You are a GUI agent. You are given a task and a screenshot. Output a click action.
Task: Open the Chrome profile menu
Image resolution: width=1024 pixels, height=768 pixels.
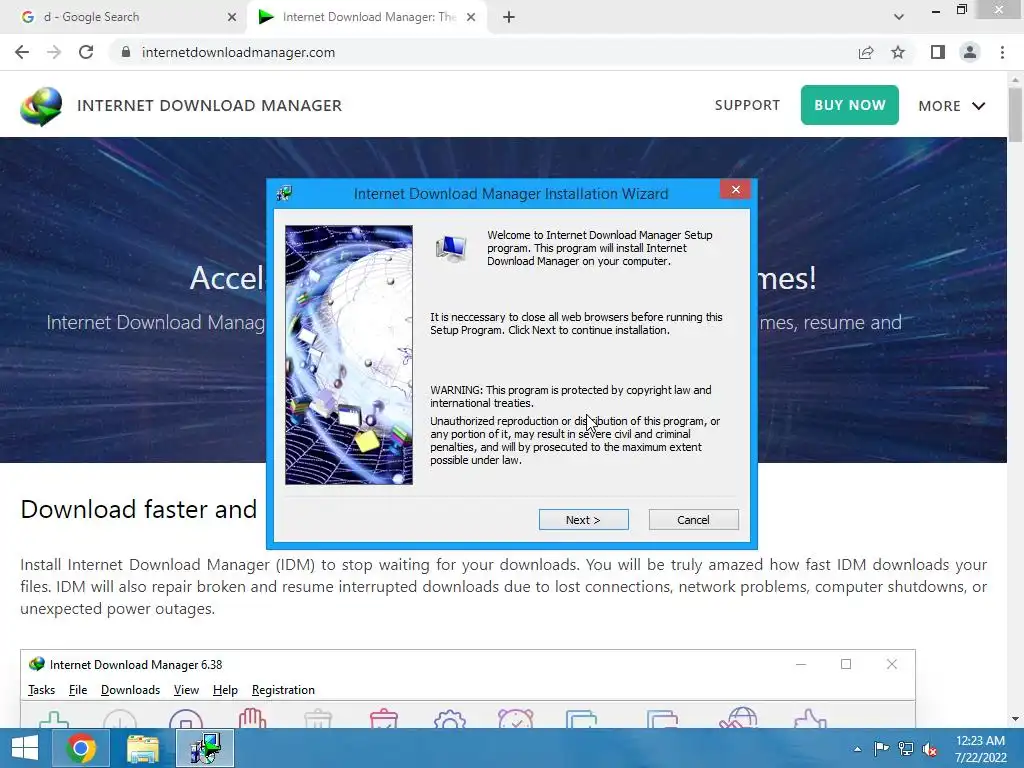970,52
